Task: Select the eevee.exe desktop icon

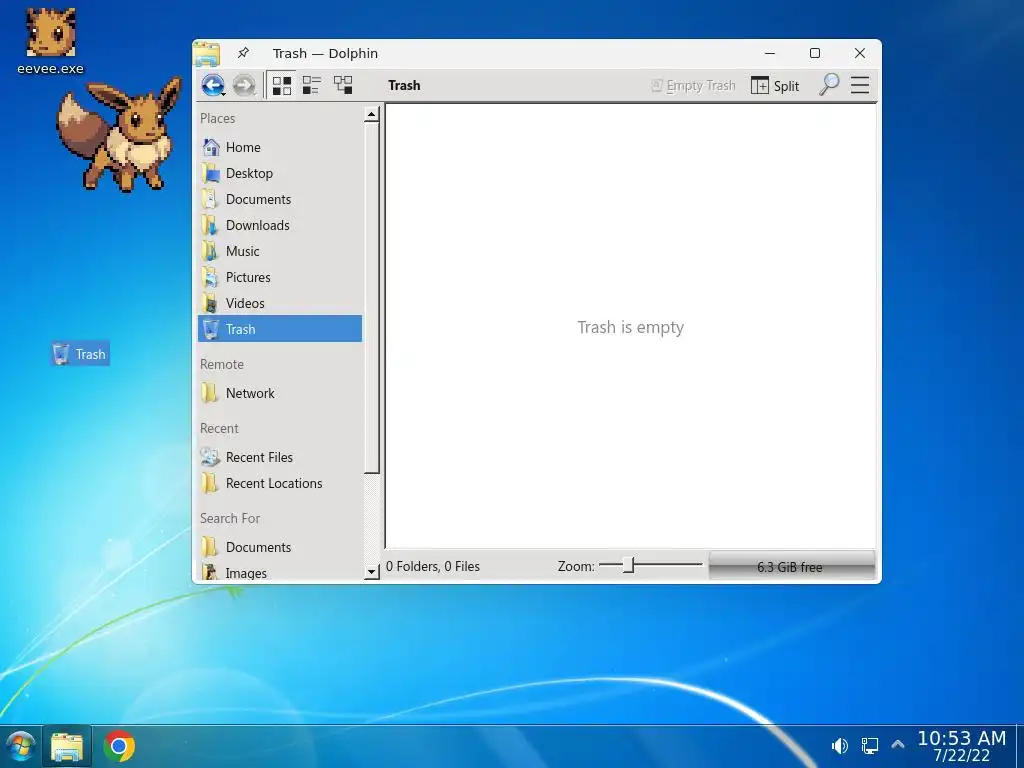Action: (x=50, y=40)
